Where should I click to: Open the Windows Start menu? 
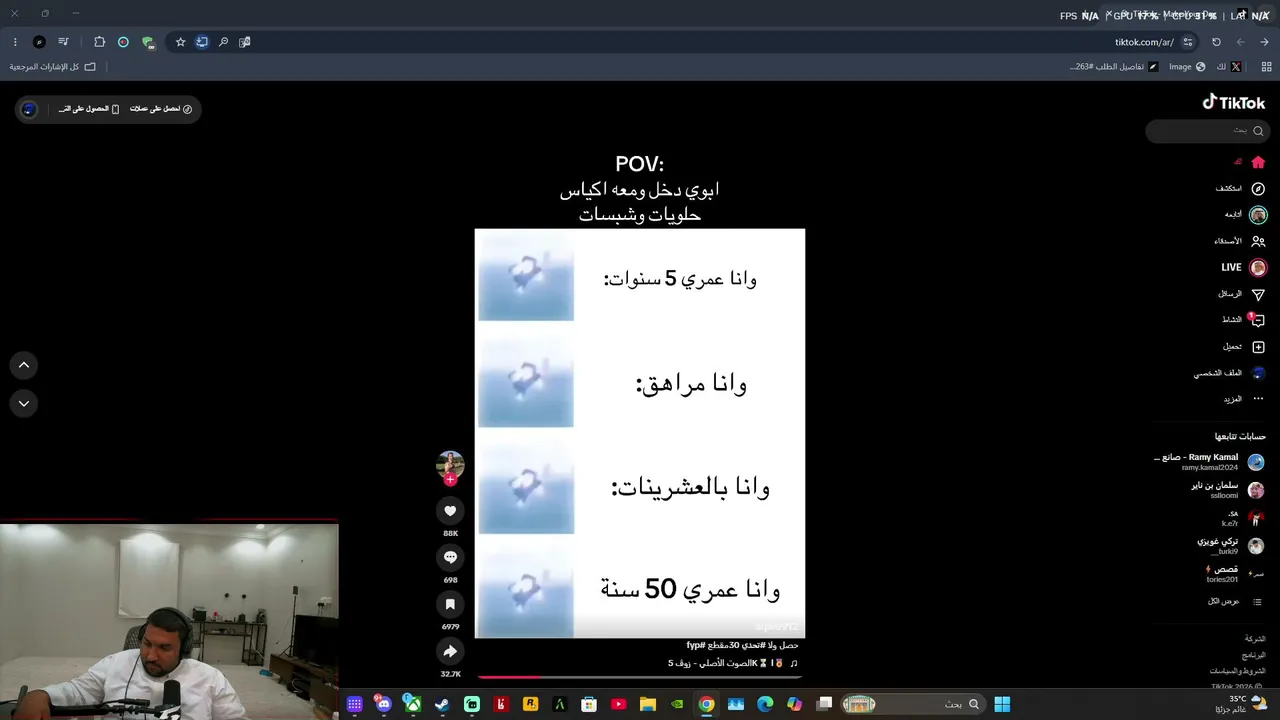1002,704
